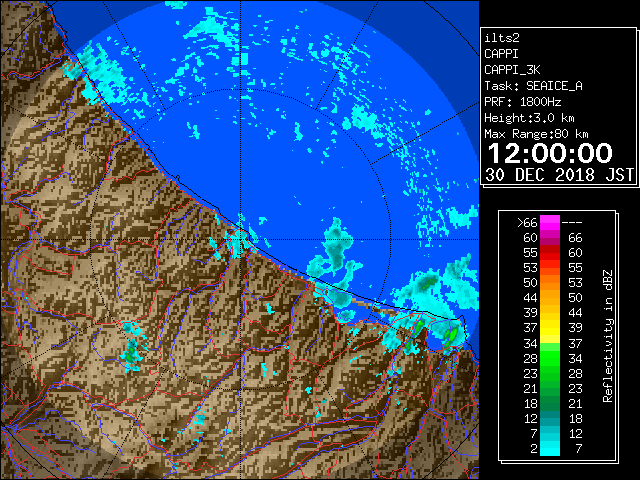Pick the magenta >66 dBZ color swatch

550,223
